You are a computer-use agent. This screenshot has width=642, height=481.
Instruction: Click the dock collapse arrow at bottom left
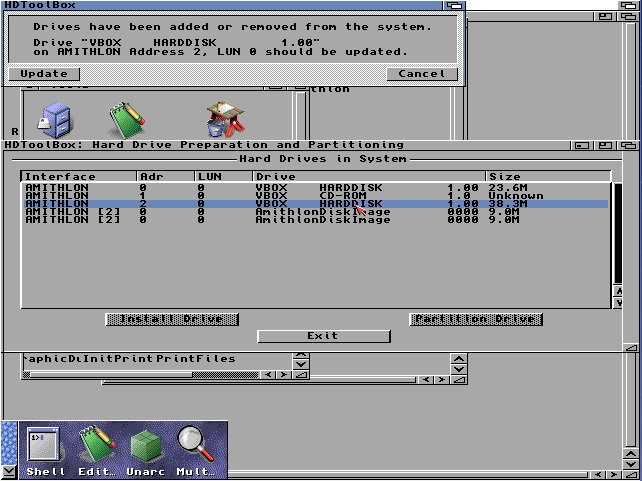click(9, 471)
